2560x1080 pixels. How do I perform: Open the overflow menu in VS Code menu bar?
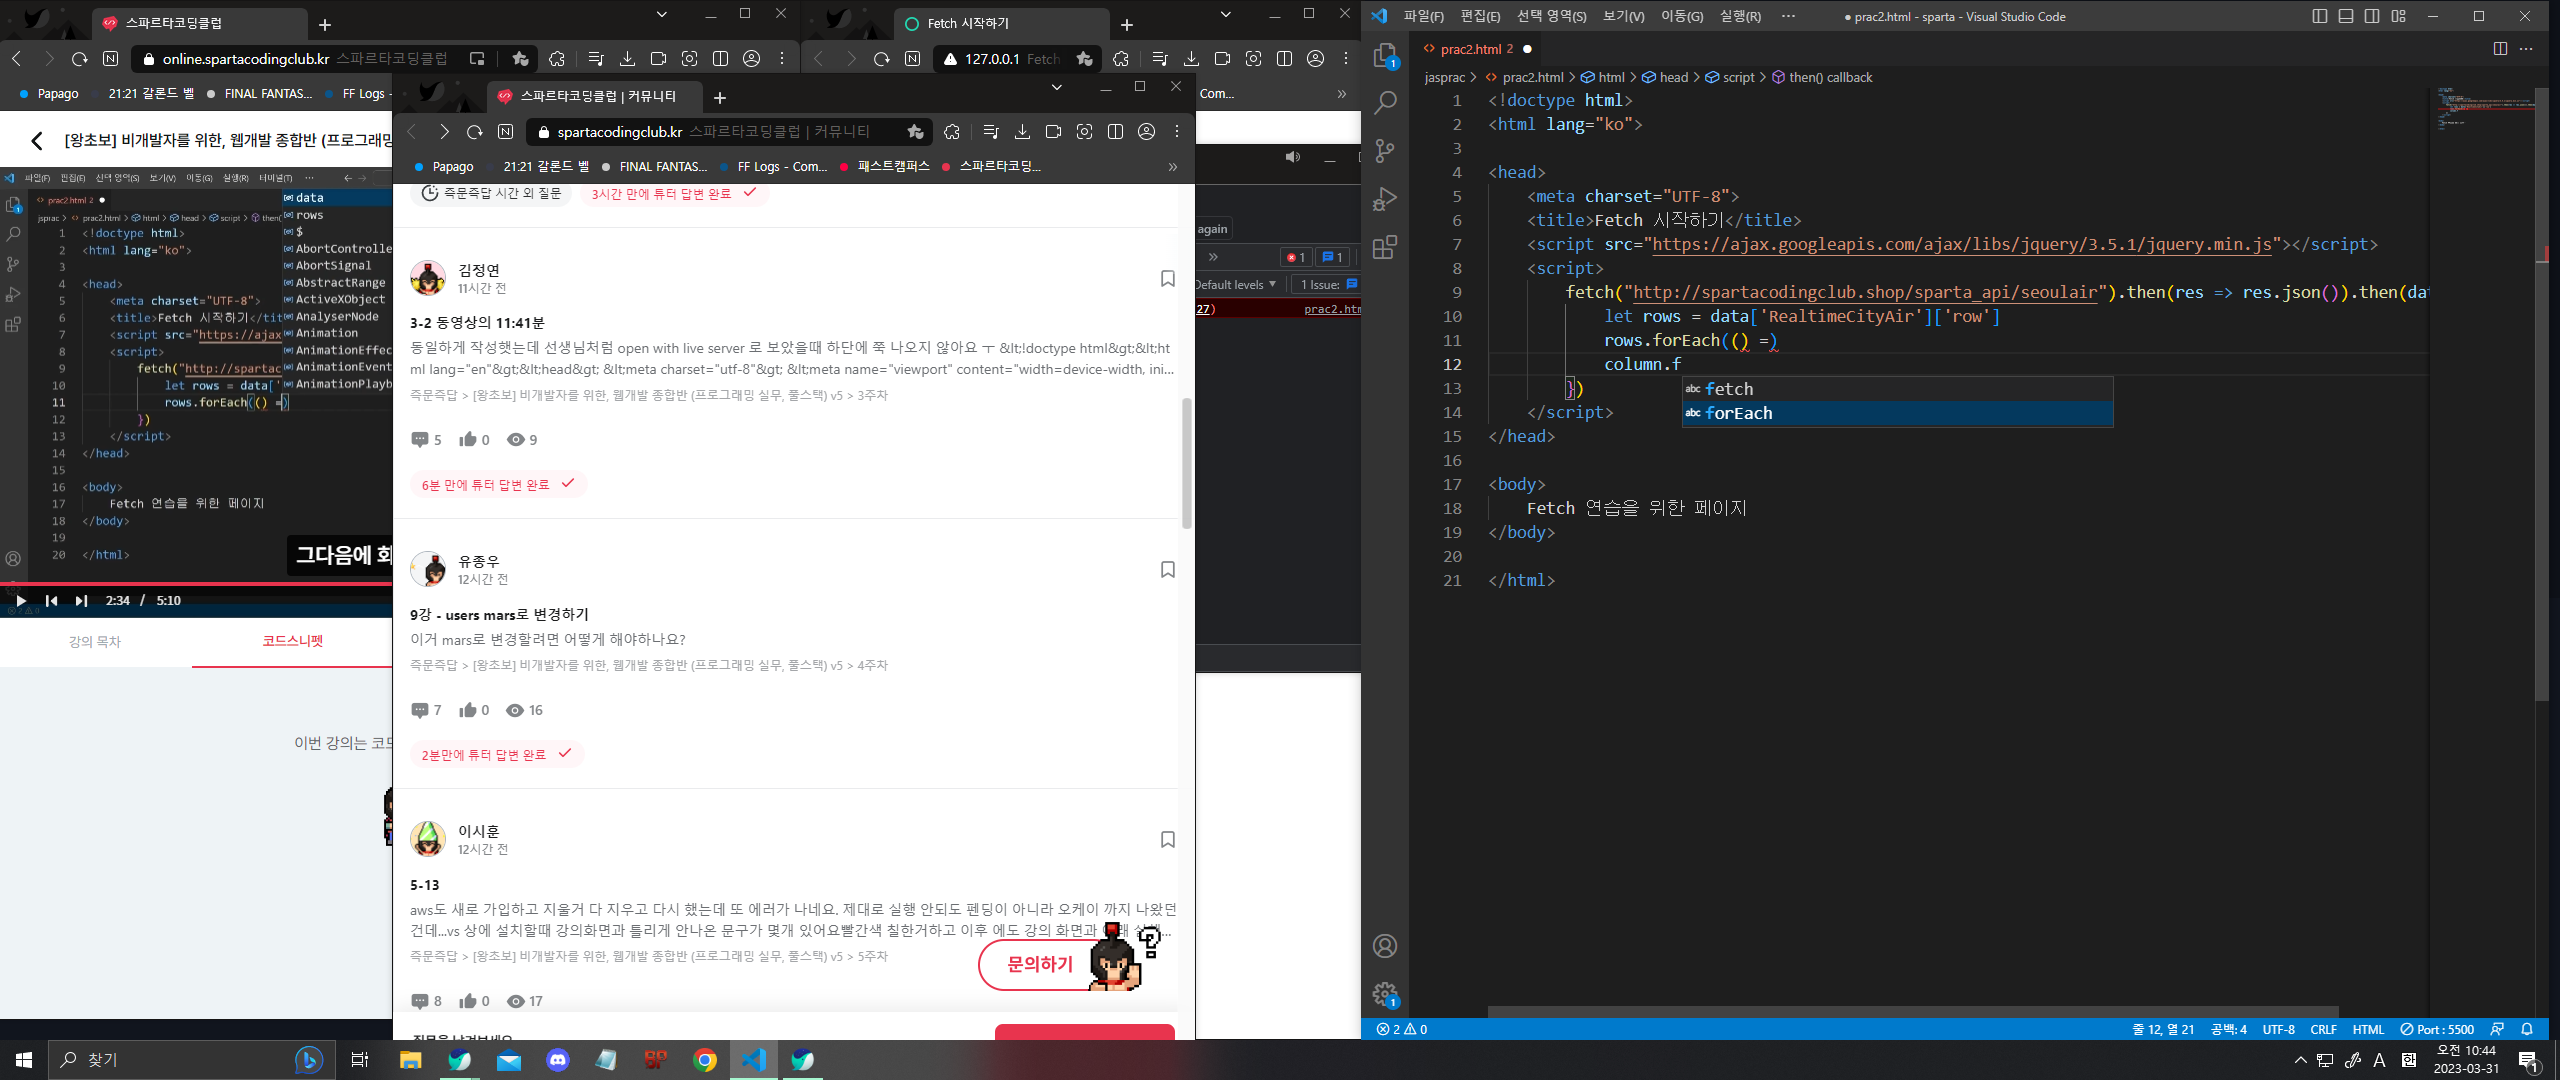point(1788,16)
